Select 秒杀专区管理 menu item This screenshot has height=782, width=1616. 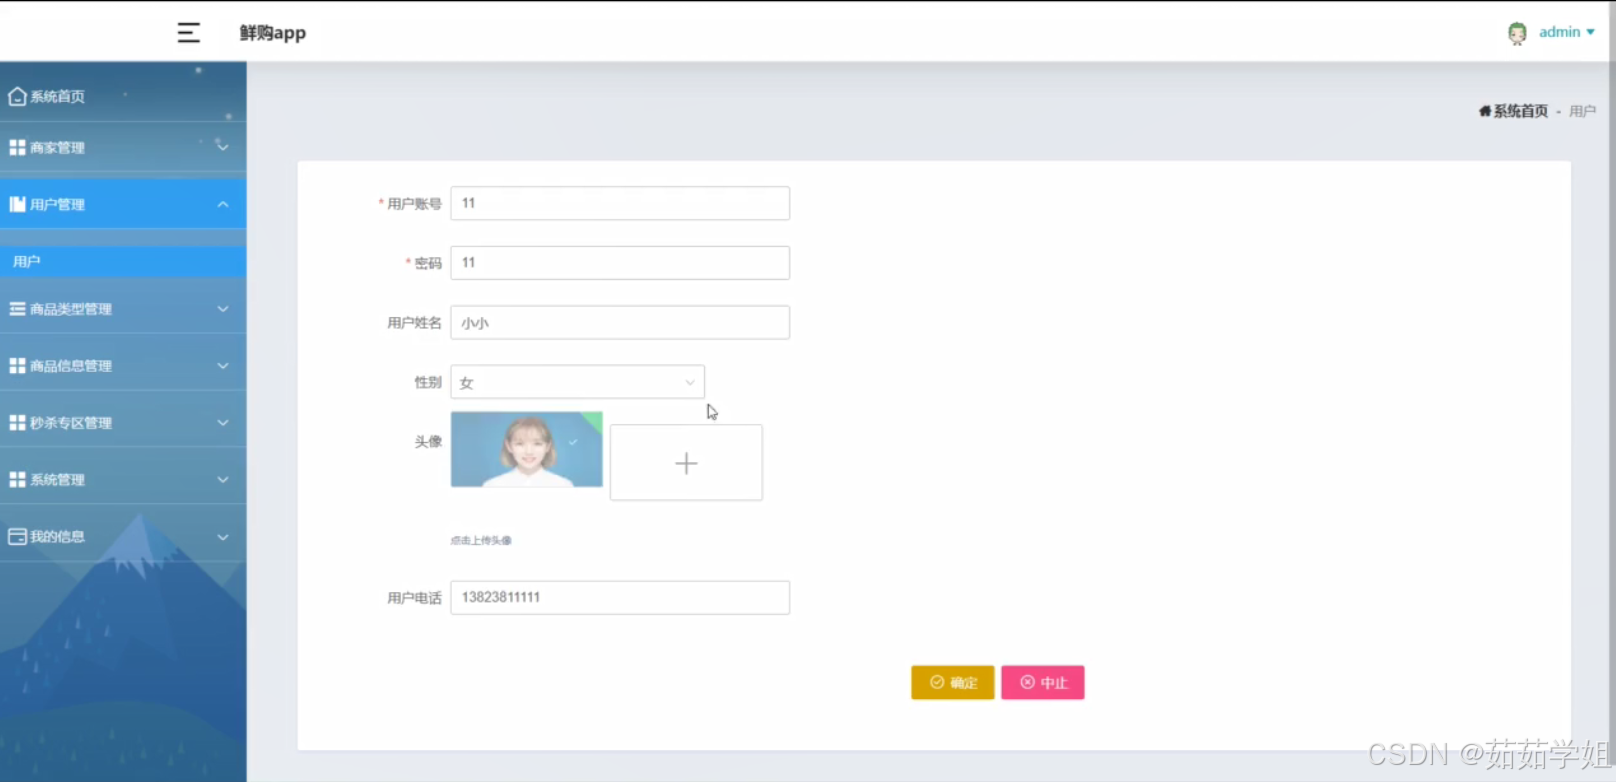tap(123, 423)
